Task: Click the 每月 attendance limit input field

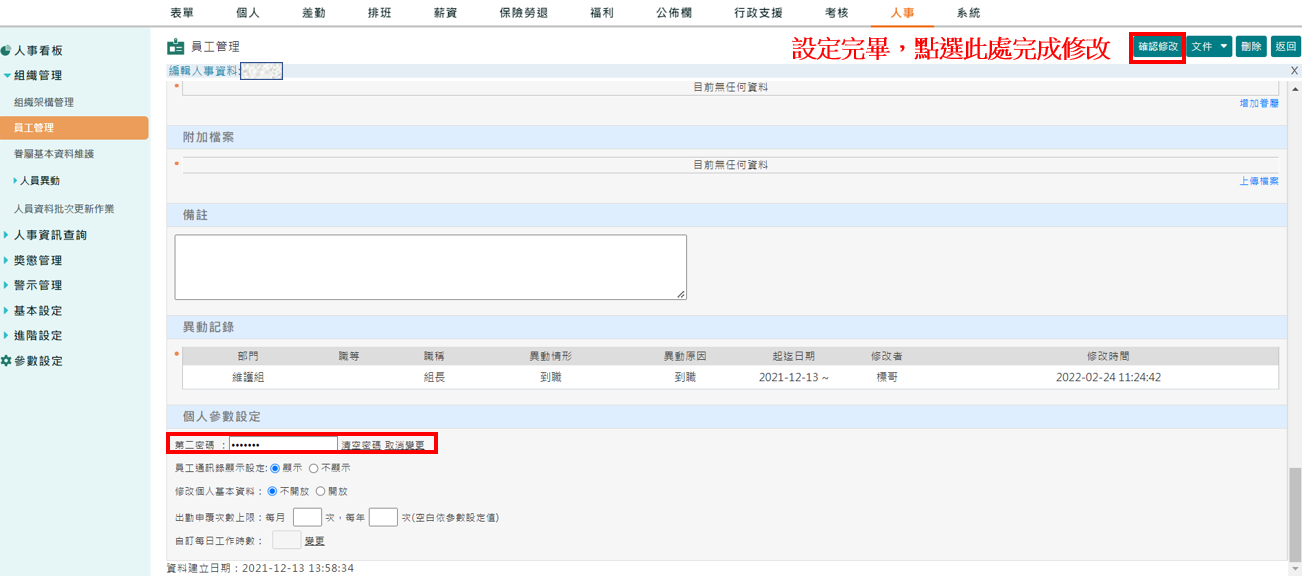Action: pyautogui.click(x=307, y=517)
